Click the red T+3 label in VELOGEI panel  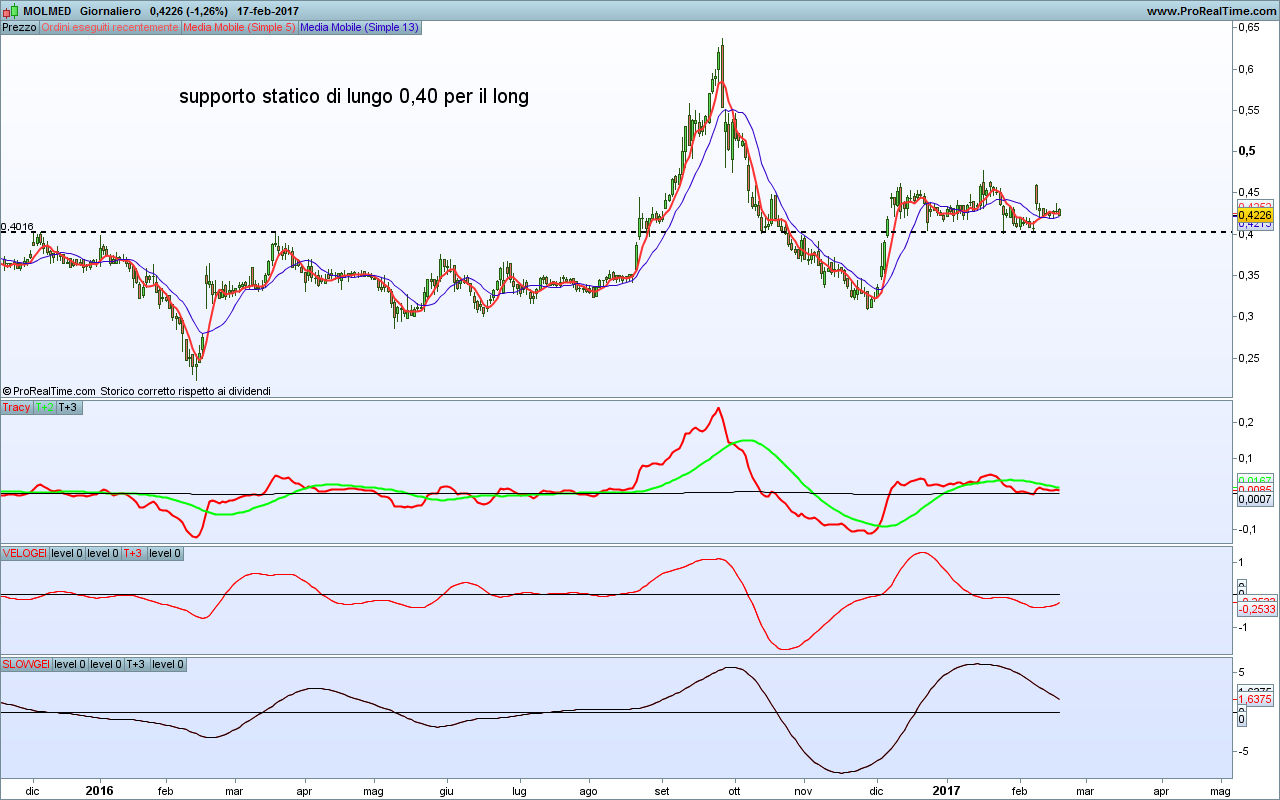pyautogui.click(x=133, y=553)
